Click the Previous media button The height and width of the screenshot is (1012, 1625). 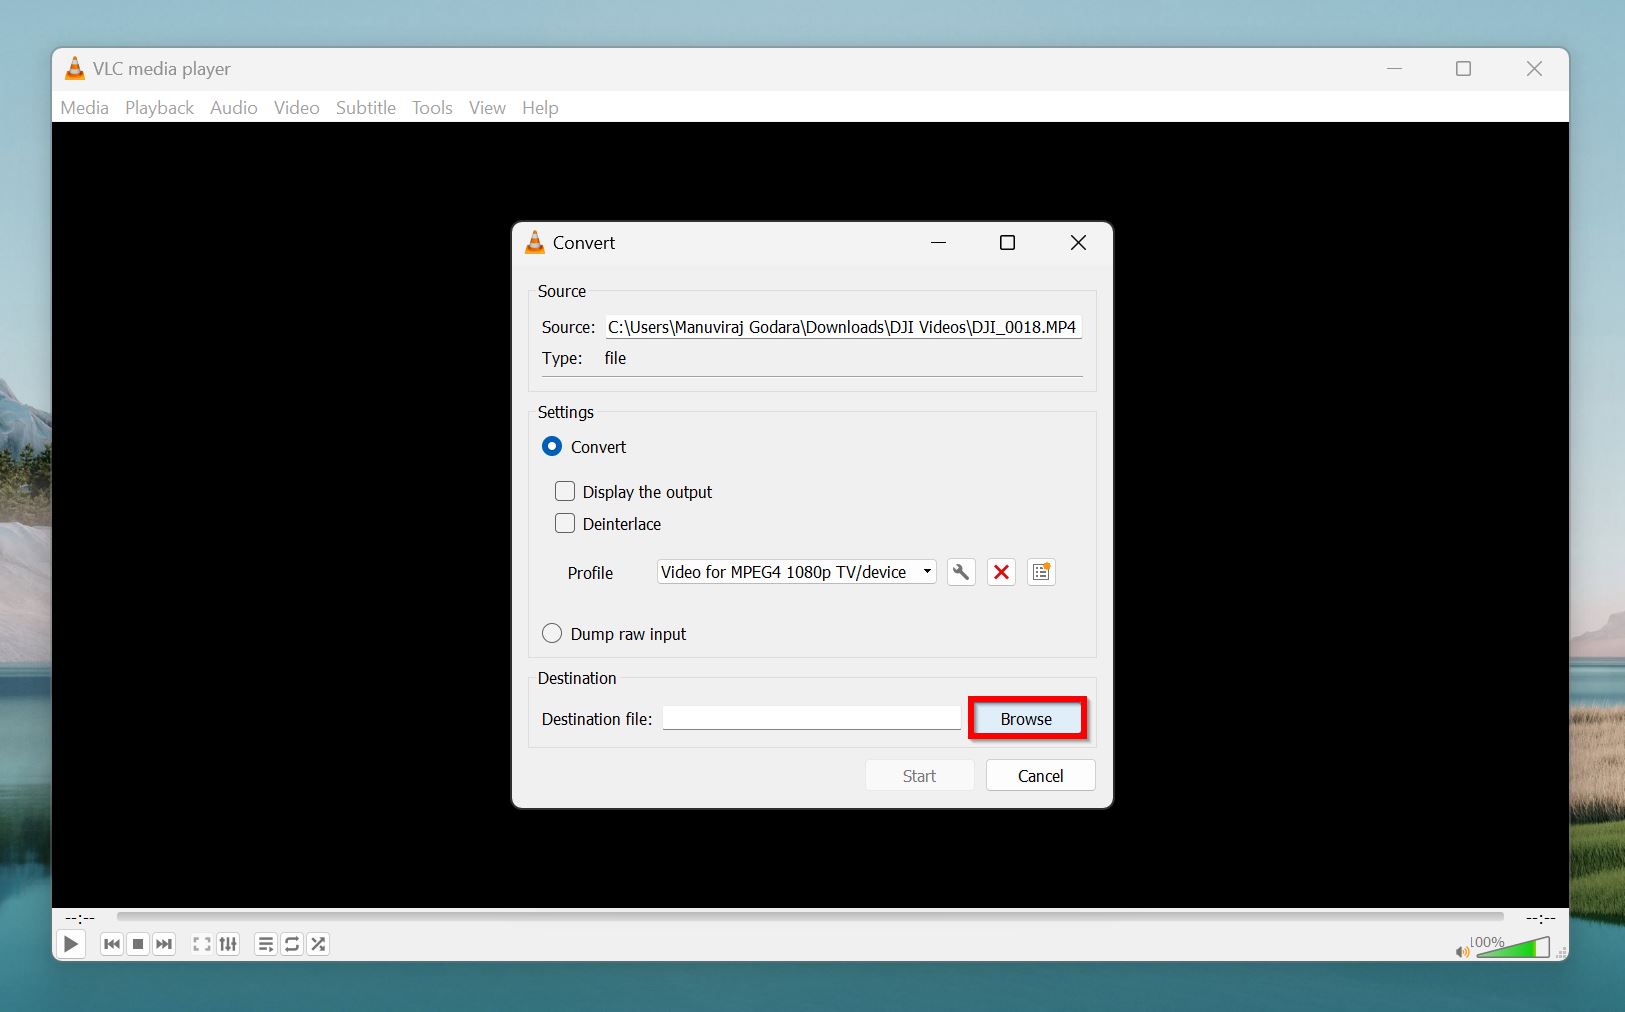pos(112,944)
